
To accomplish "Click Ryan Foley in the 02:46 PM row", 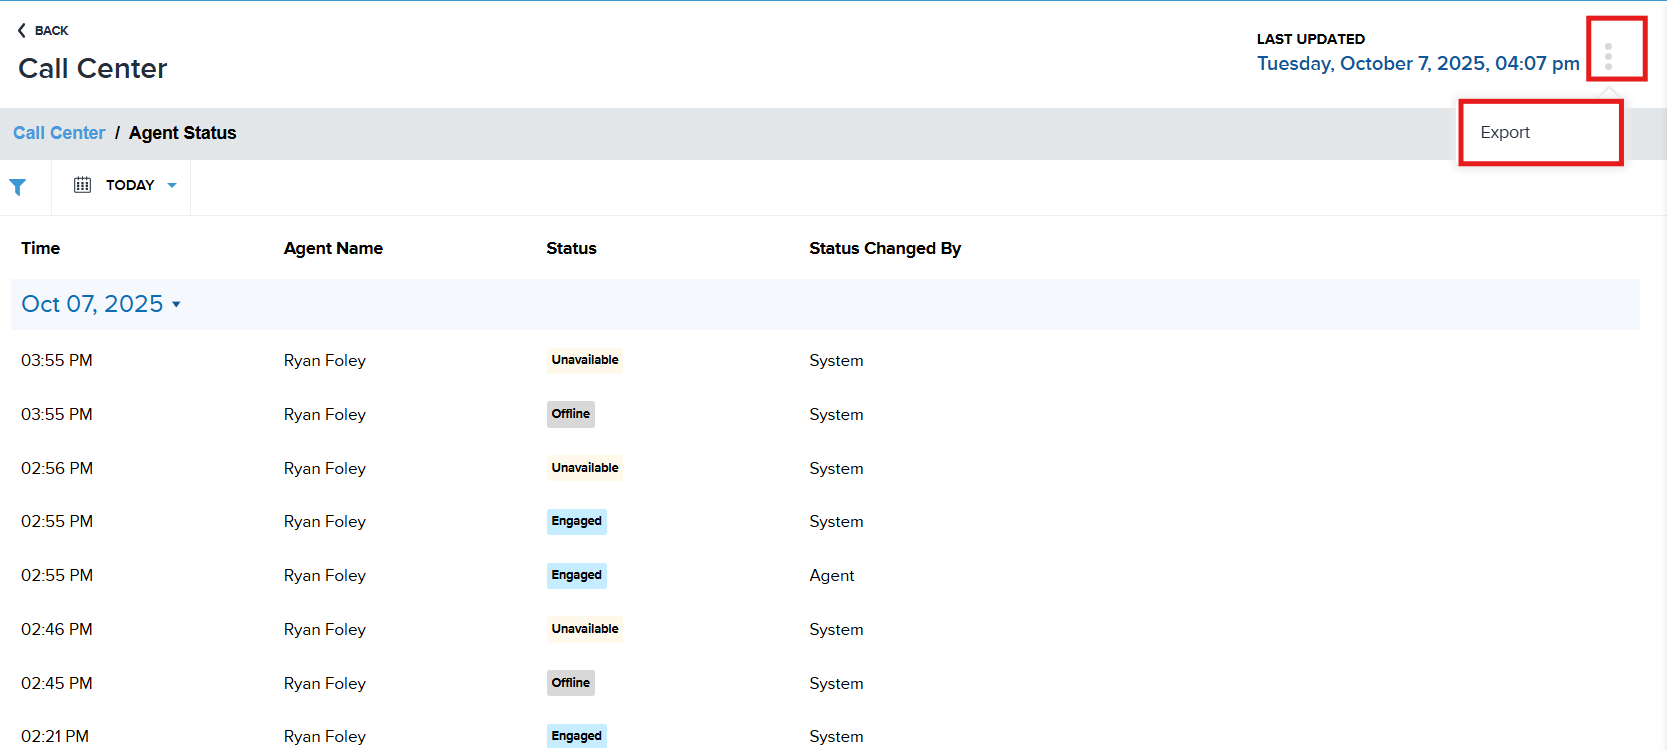I will 324,629.
